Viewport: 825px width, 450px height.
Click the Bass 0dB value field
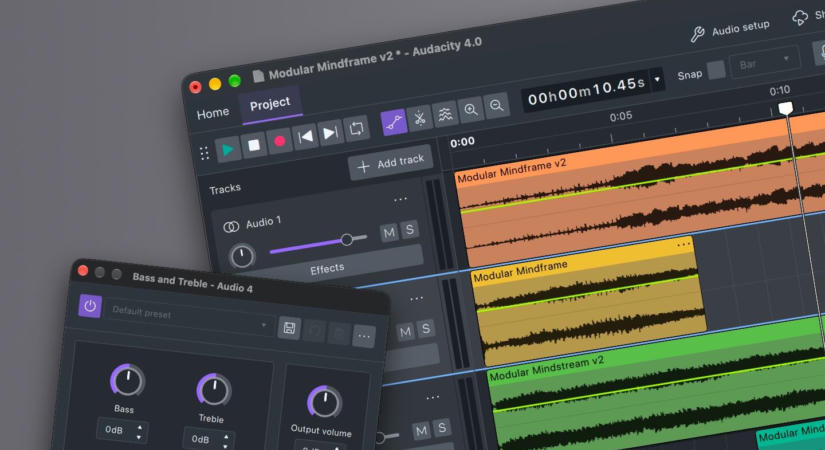pos(122,431)
